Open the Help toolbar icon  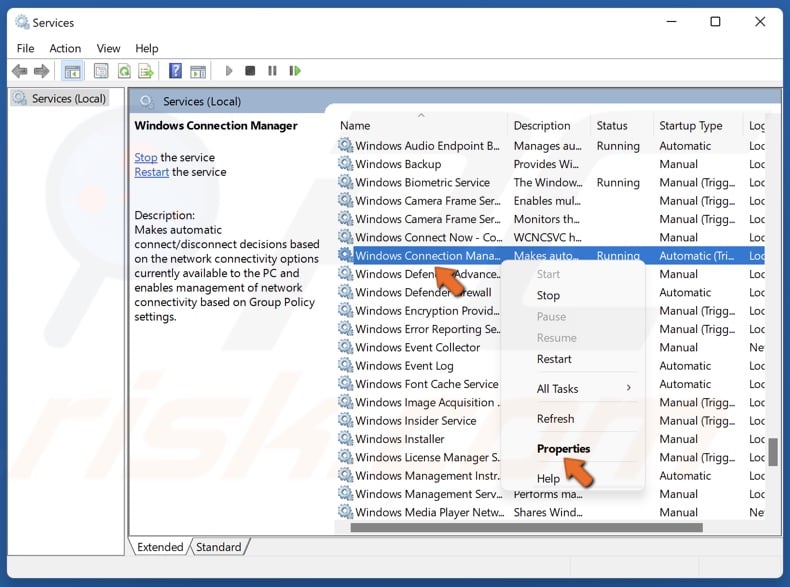tap(175, 71)
